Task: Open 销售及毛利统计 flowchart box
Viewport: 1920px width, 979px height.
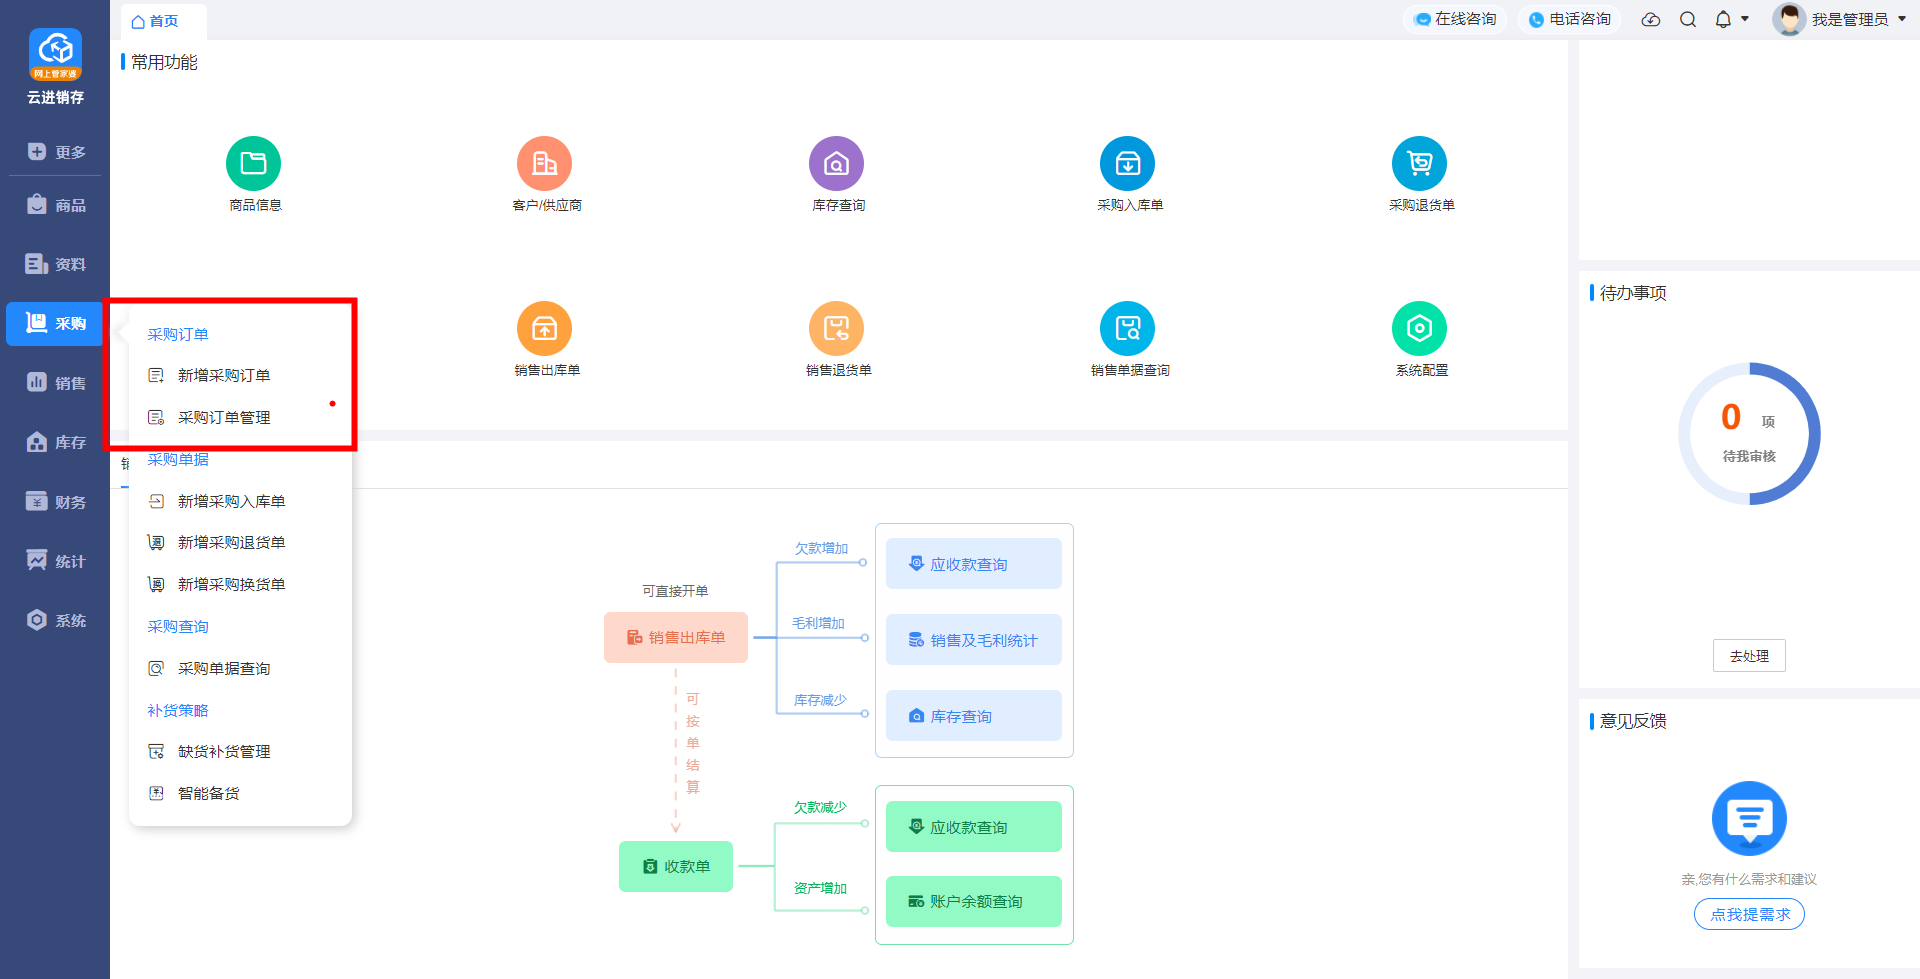Action: click(974, 641)
